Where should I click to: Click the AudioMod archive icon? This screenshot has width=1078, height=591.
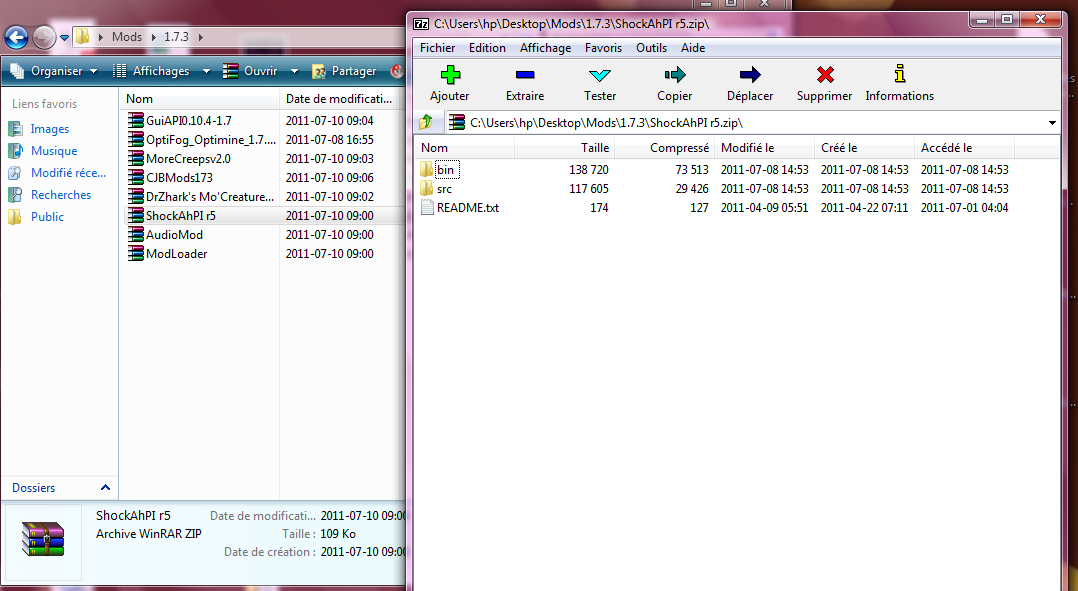coord(135,234)
